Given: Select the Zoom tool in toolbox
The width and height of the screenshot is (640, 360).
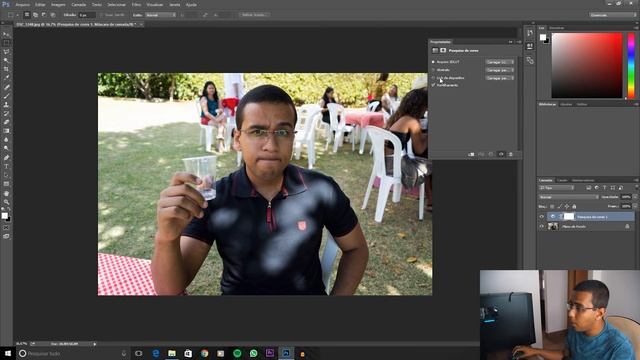Looking at the screenshot, I should point(6,202).
